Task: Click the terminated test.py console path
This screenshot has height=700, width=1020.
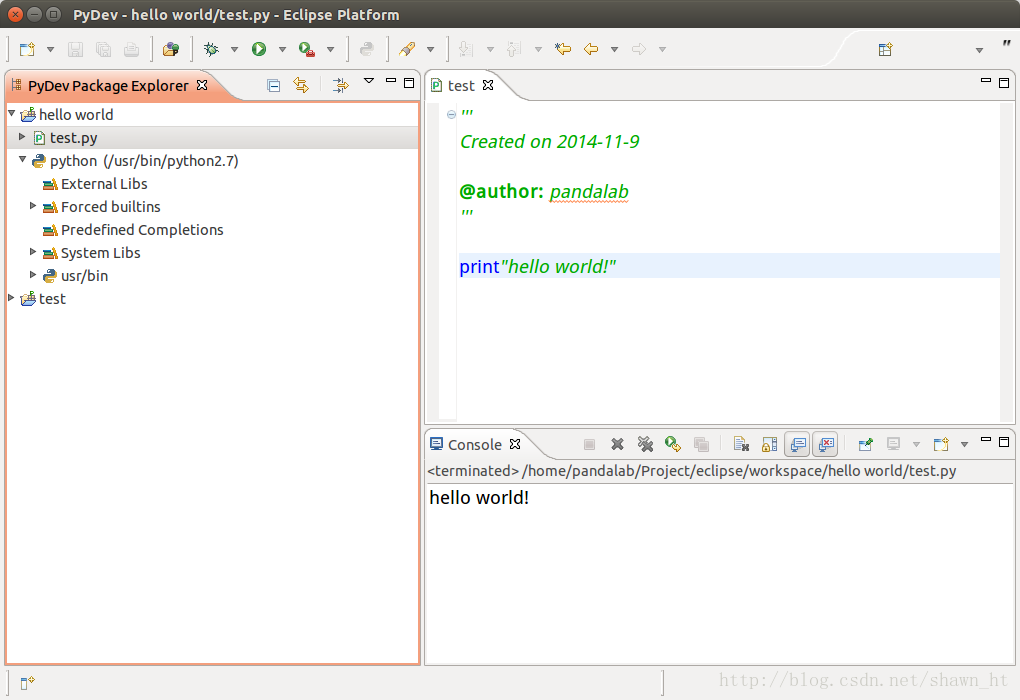Action: 691,471
